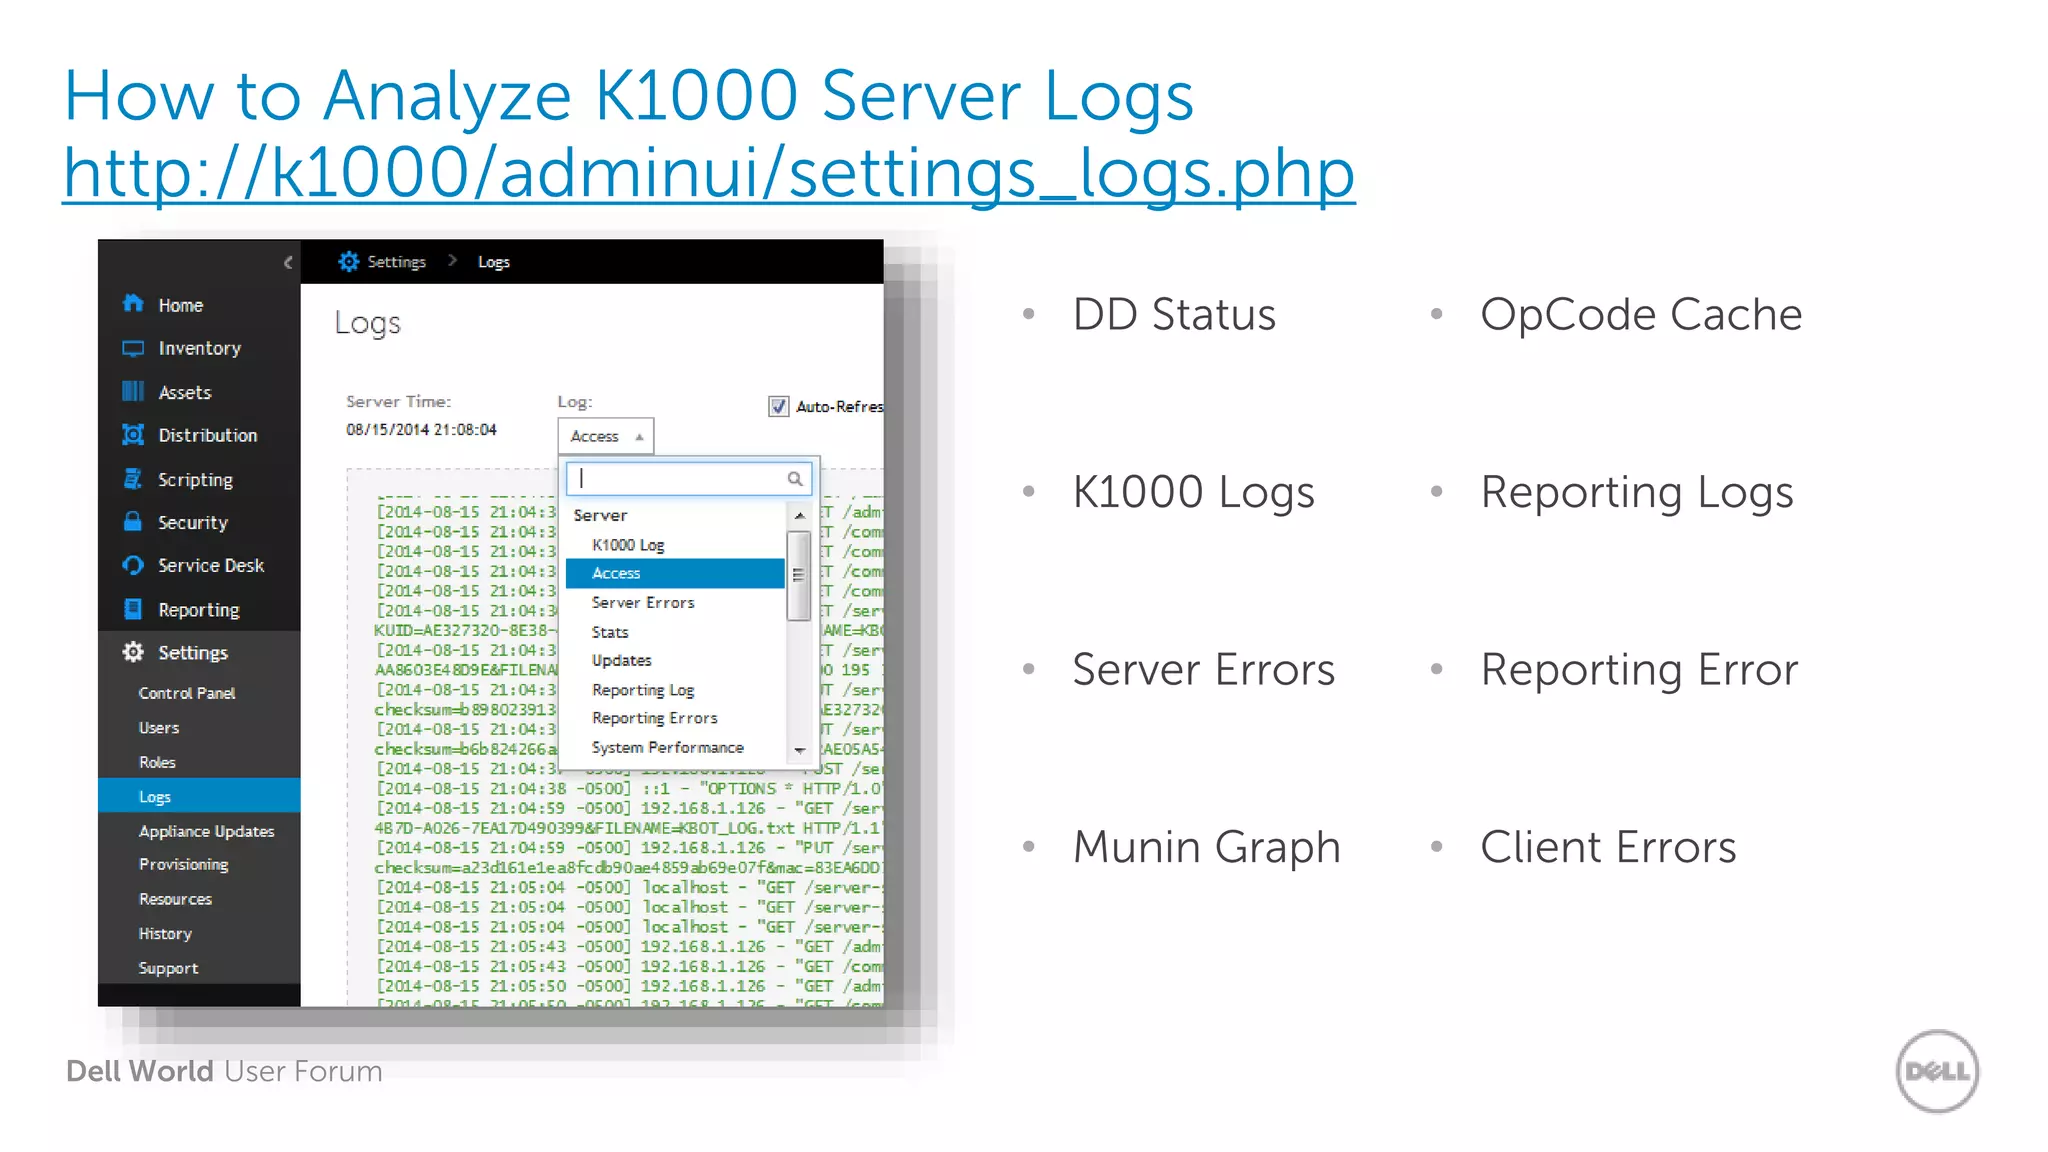
Task: Open Security in the sidebar
Action: coord(193,522)
